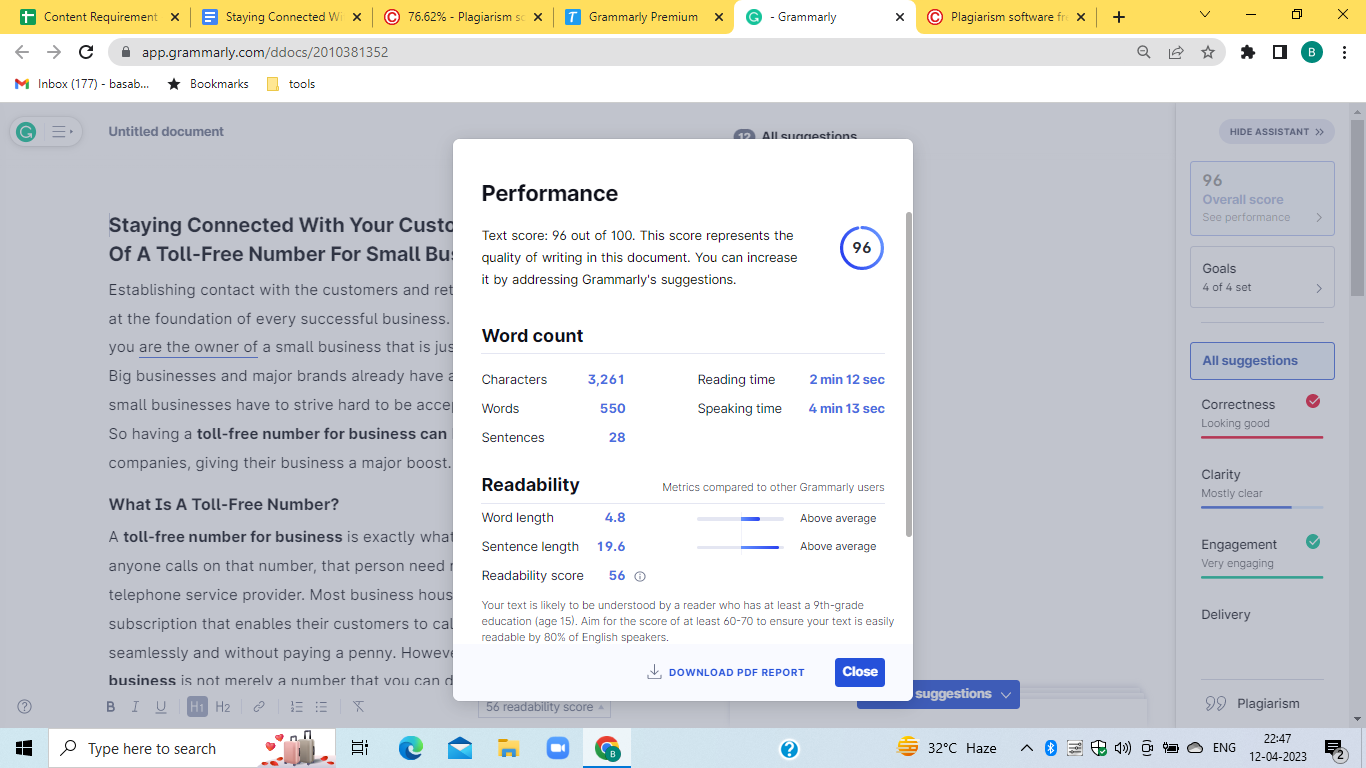Open the Plagiarism check
Image resolution: width=1366 pixels, height=768 pixels.
[1252, 703]
